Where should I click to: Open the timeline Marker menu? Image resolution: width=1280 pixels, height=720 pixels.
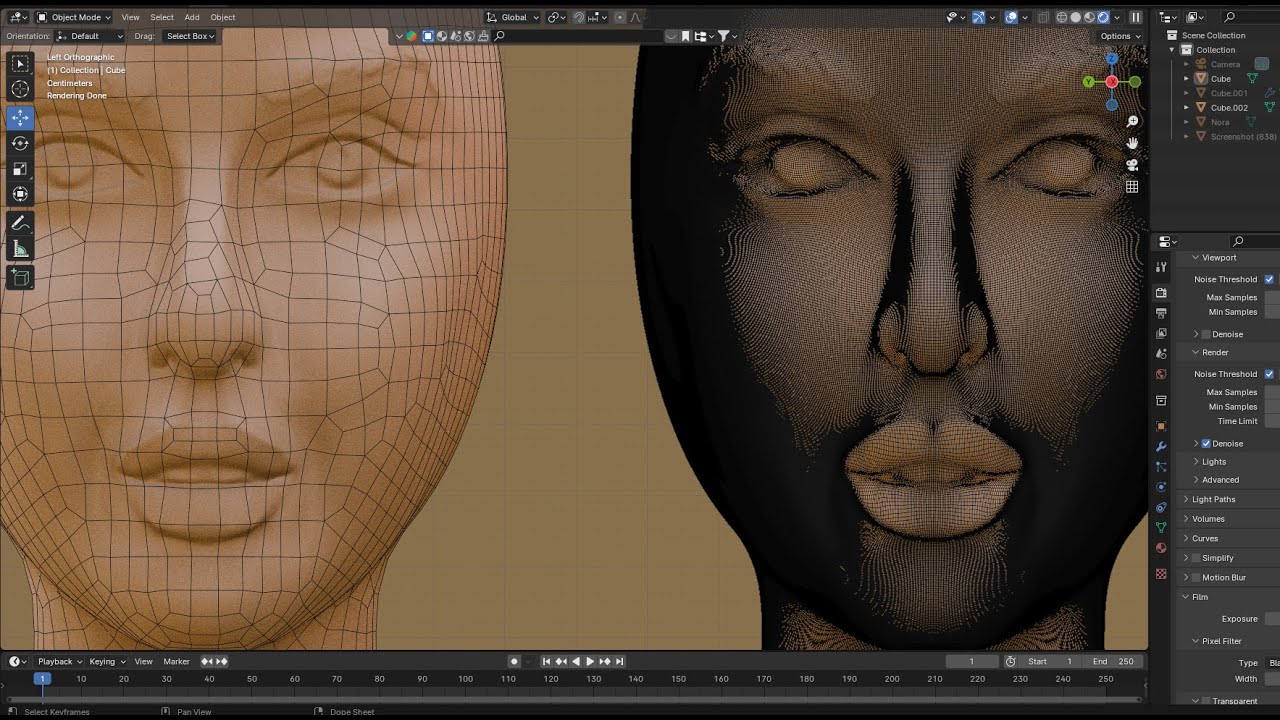pyautogui.click(x=176, y=661)
